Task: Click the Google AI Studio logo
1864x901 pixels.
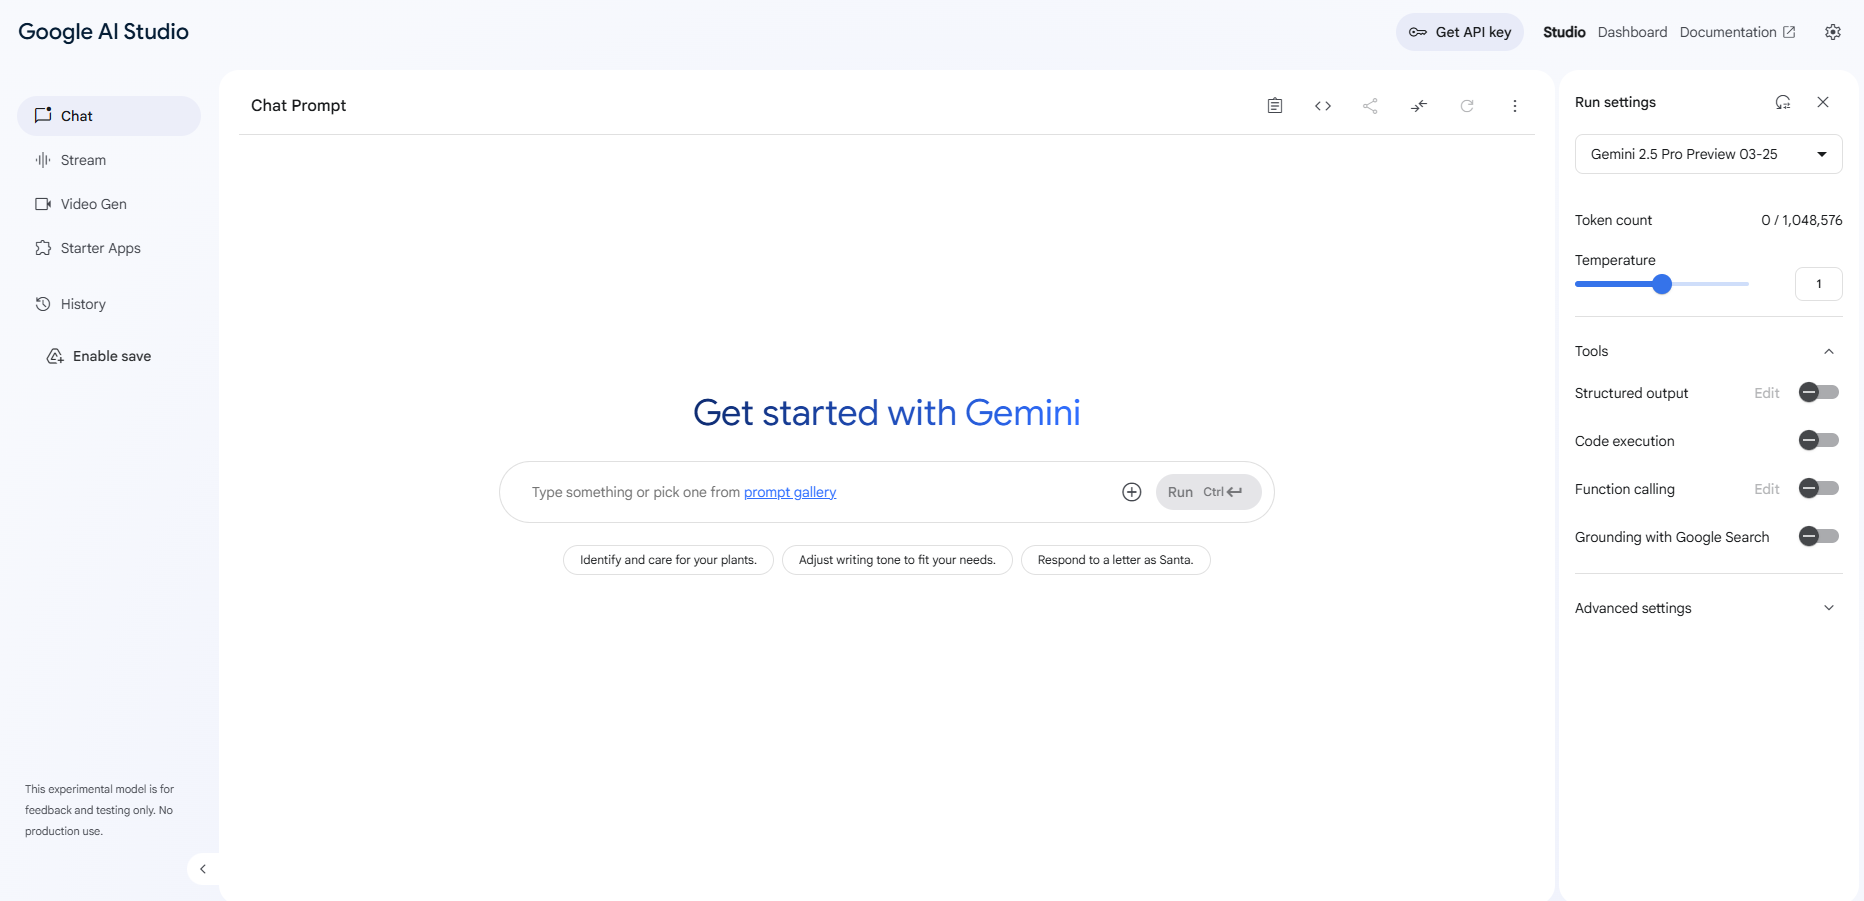Action: [104, 32]
